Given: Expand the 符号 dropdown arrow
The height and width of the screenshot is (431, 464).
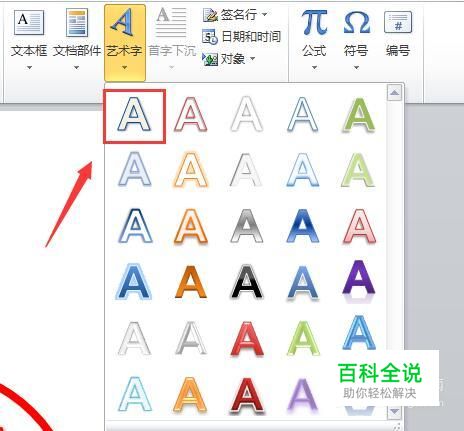Looking at the screenshot, I should pyautogui.click(x=356, y=68).
